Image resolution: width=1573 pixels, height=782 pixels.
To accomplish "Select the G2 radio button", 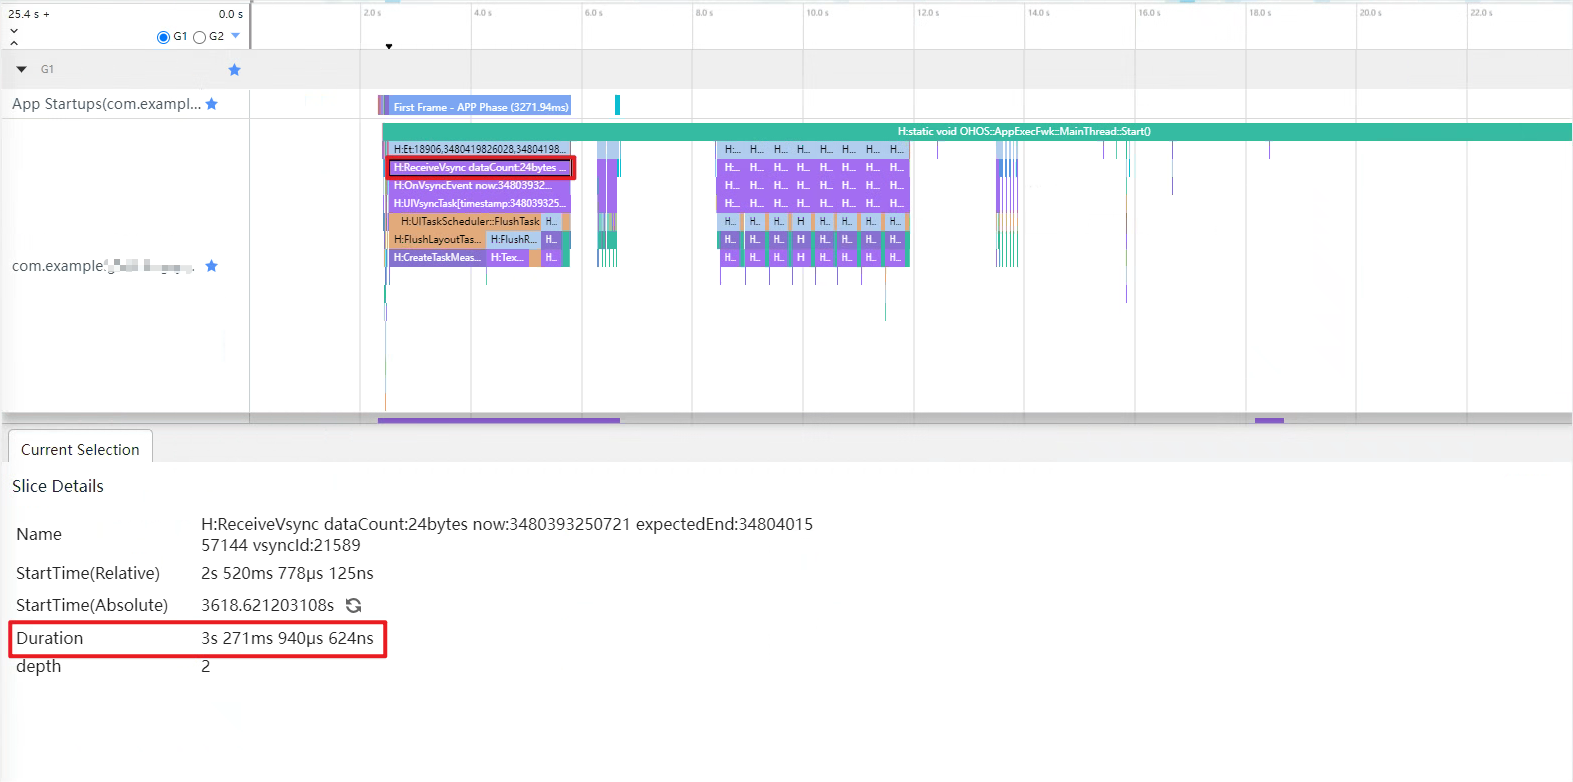I will (x=199, y=37).
